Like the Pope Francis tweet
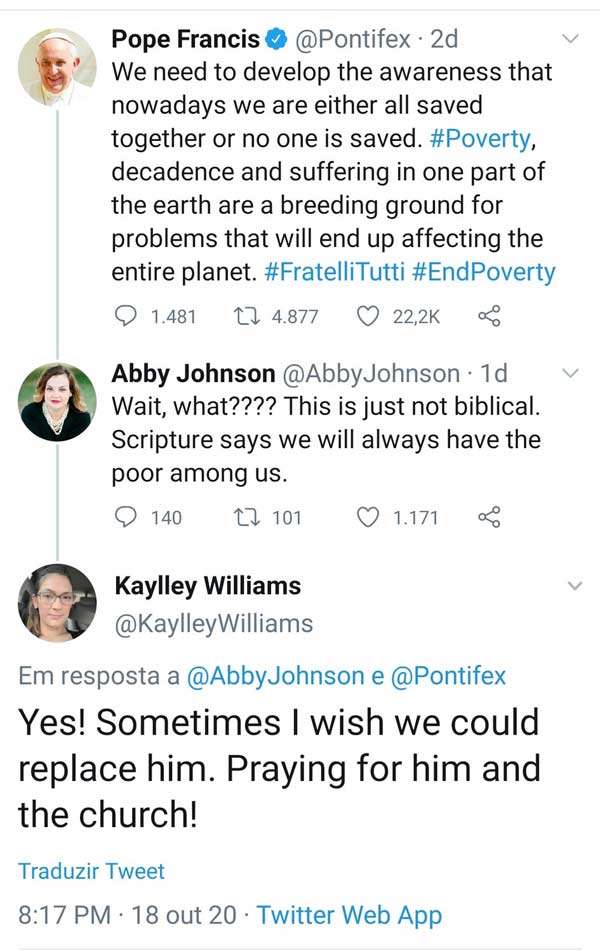The image size is (600, 951). pyautogui.click(x=369, y=317)
